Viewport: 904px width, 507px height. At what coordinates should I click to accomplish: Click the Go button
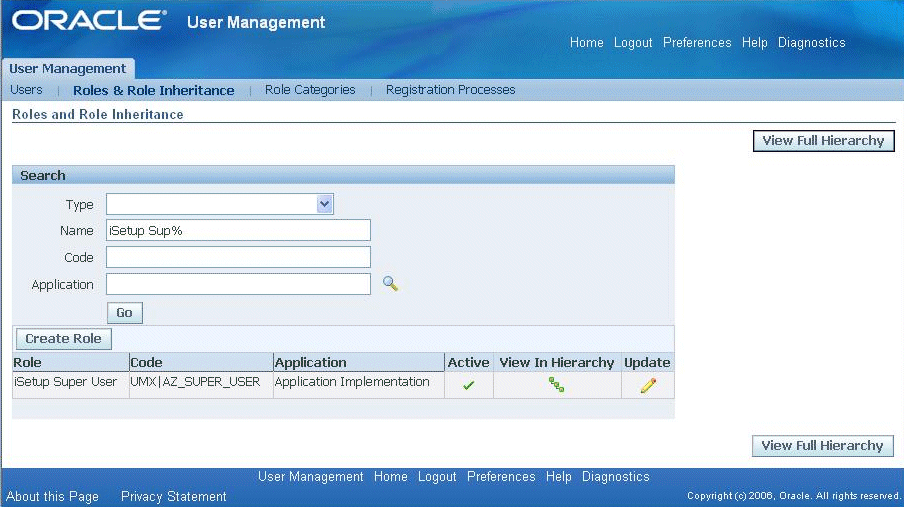point(125,313)
